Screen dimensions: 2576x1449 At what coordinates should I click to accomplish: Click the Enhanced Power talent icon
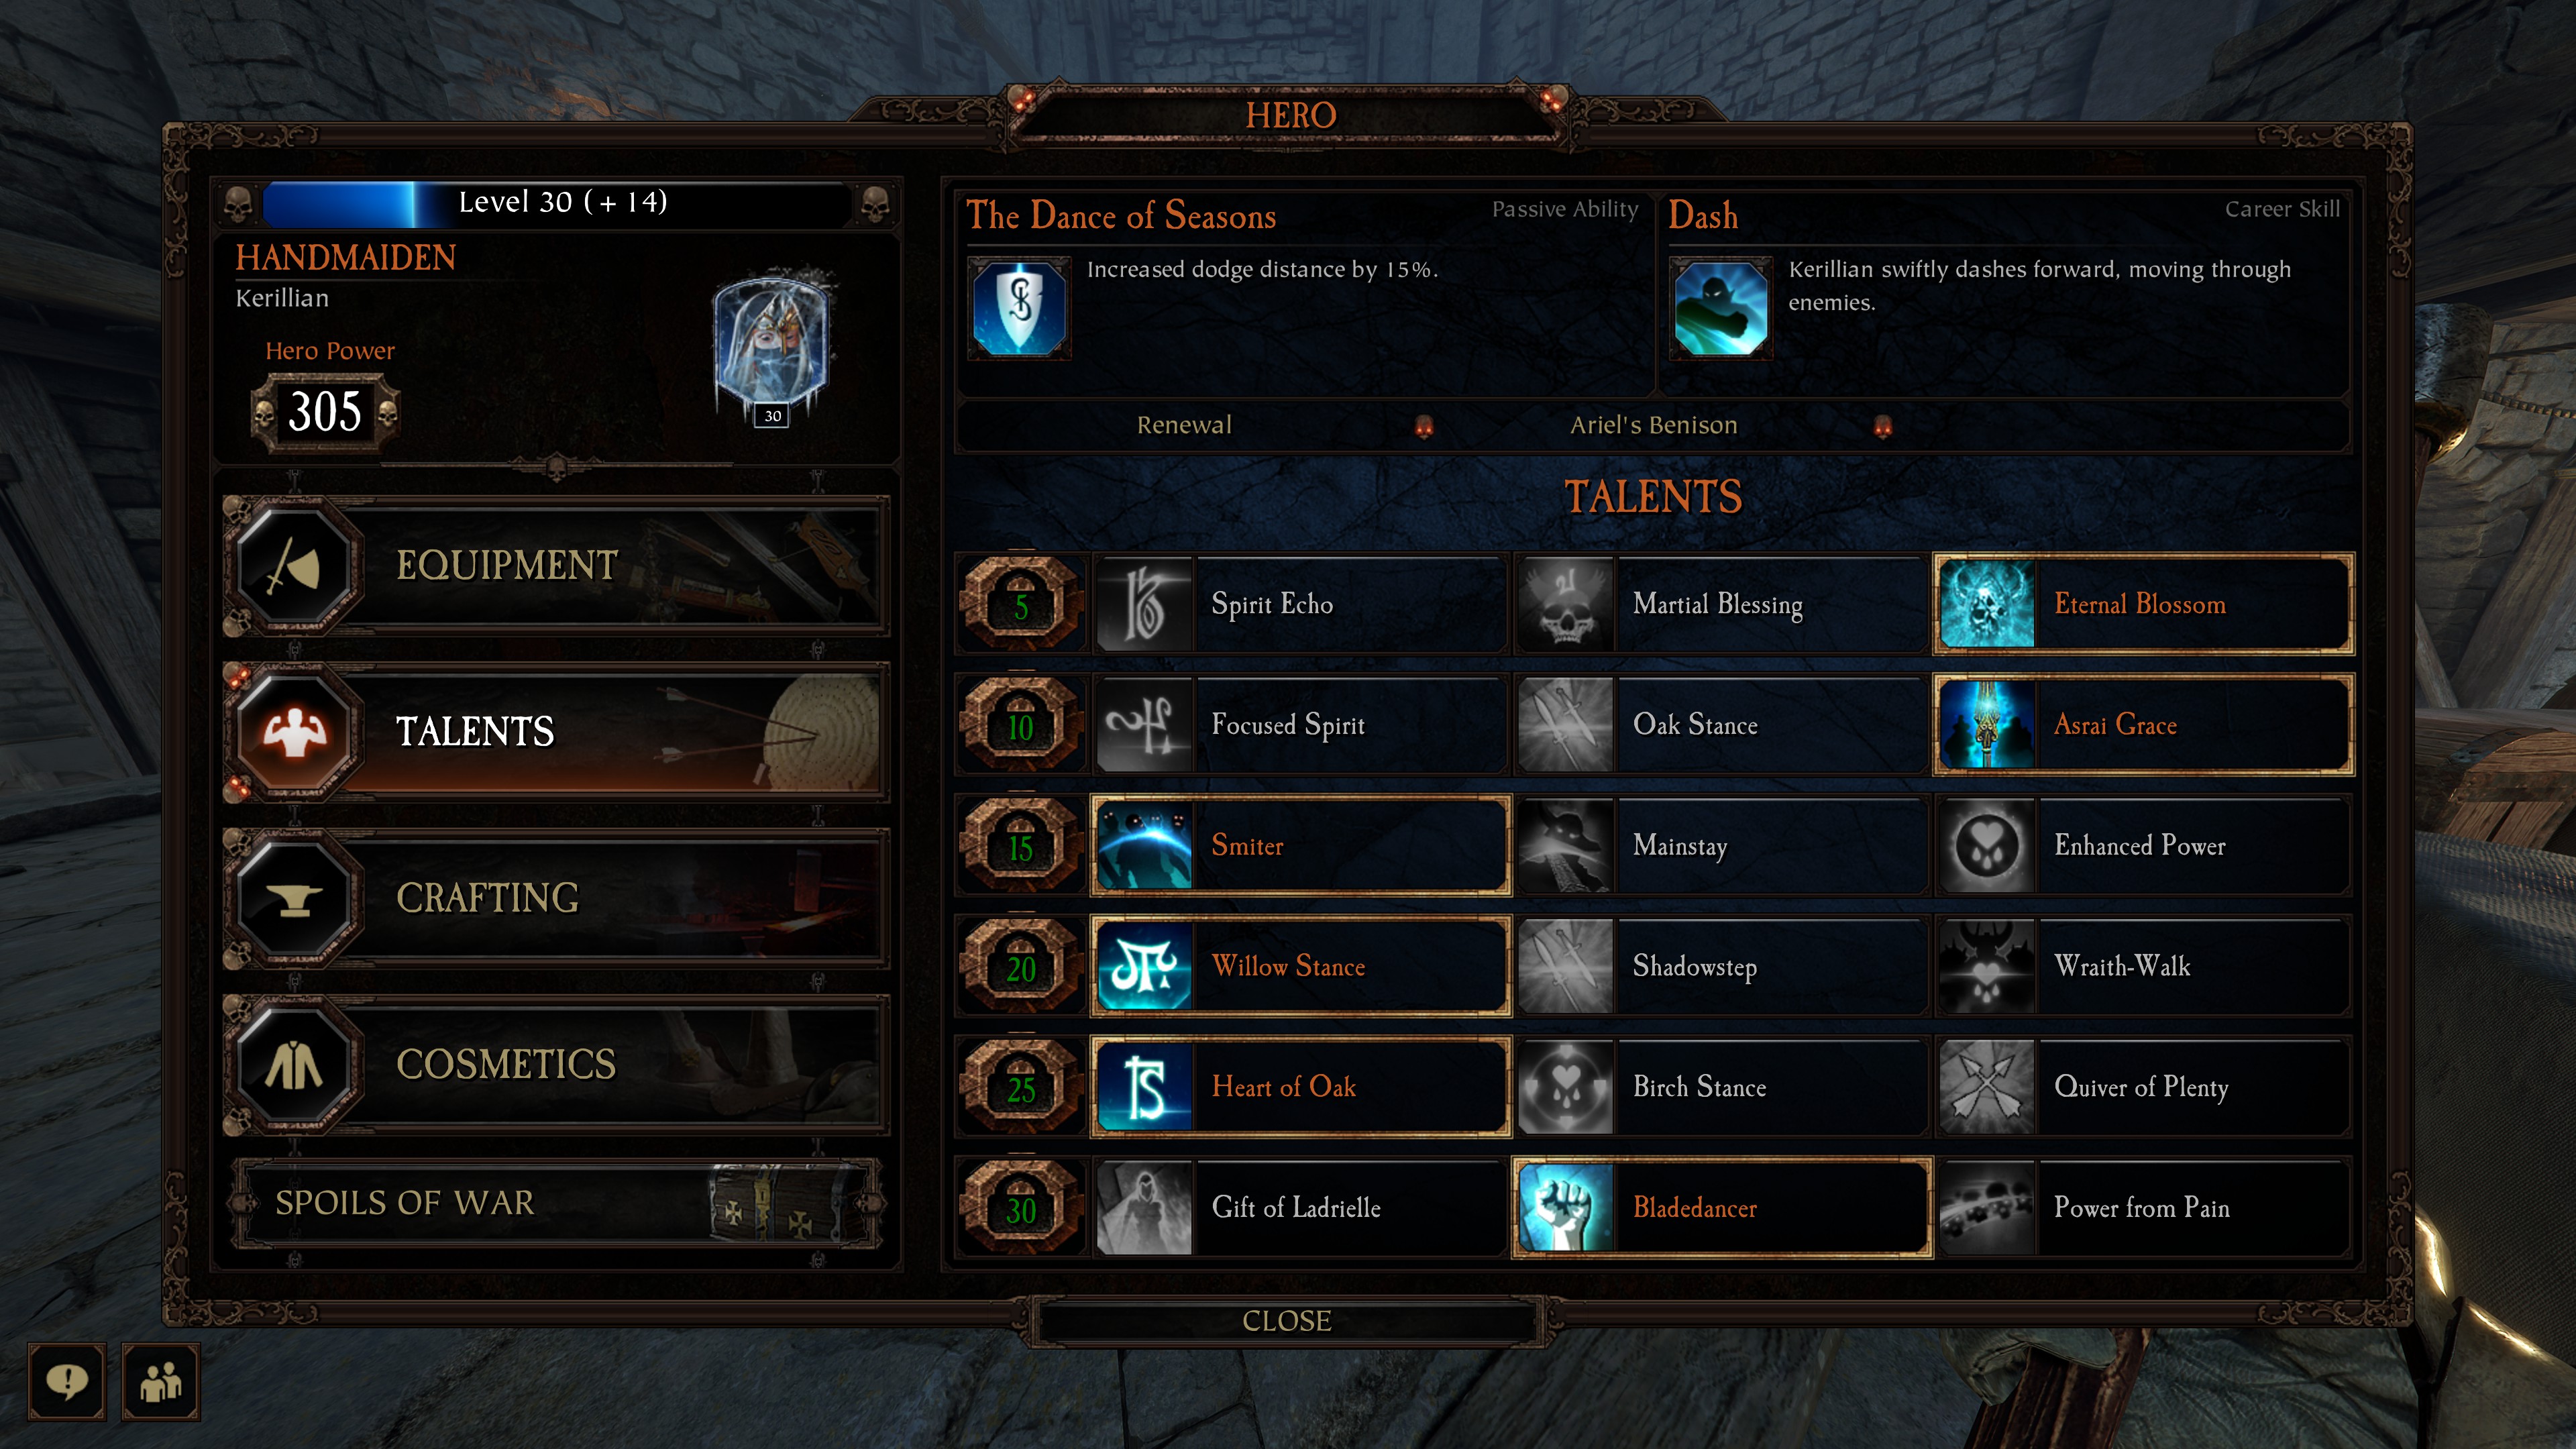point(1986,846)
